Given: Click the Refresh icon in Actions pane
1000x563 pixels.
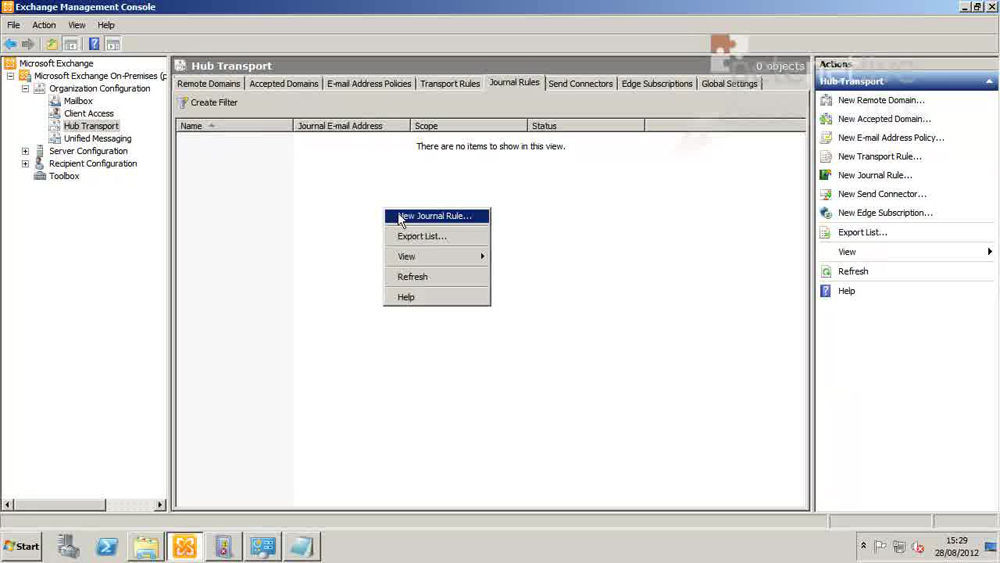Looking at the screenshot, I should [826, 272].
